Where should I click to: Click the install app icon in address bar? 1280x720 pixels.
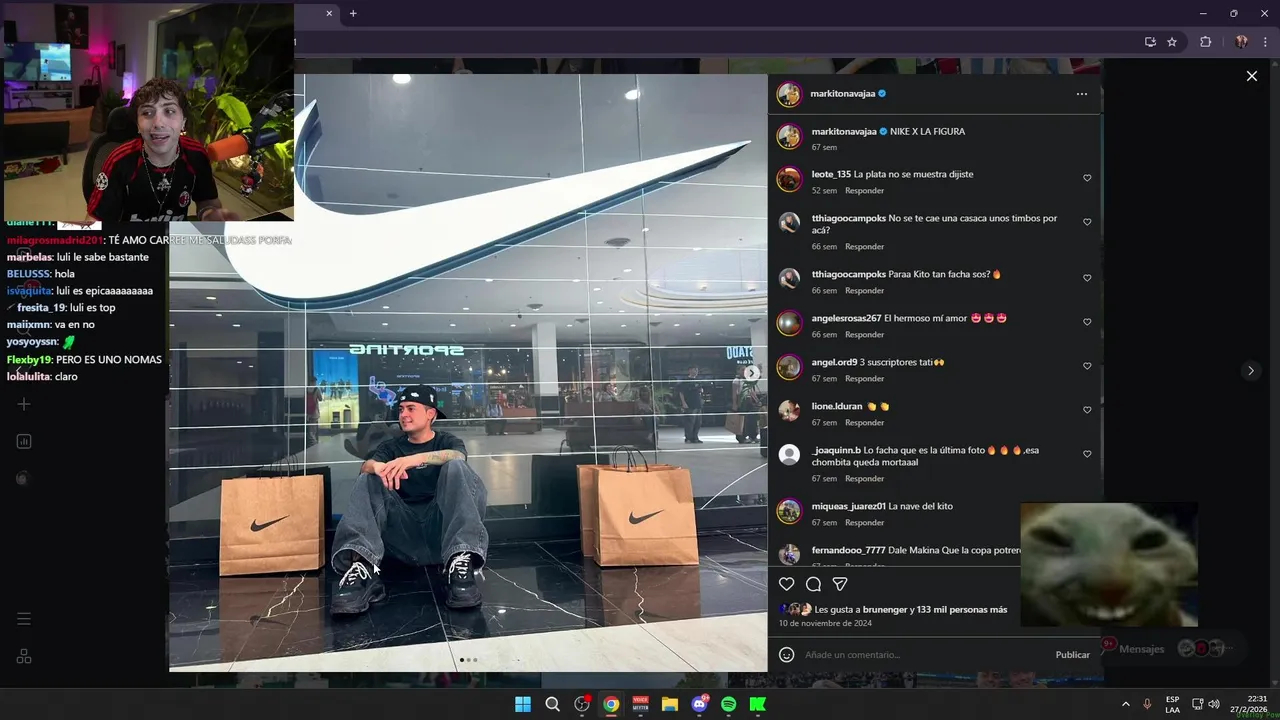(1150, 42)
